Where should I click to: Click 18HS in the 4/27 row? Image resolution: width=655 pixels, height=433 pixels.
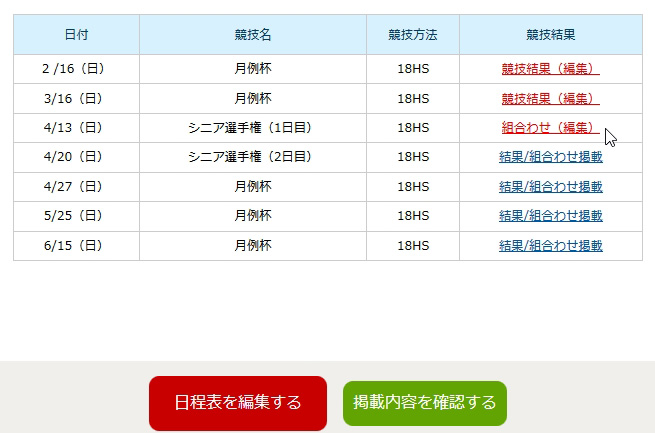(x=413, y=187)
